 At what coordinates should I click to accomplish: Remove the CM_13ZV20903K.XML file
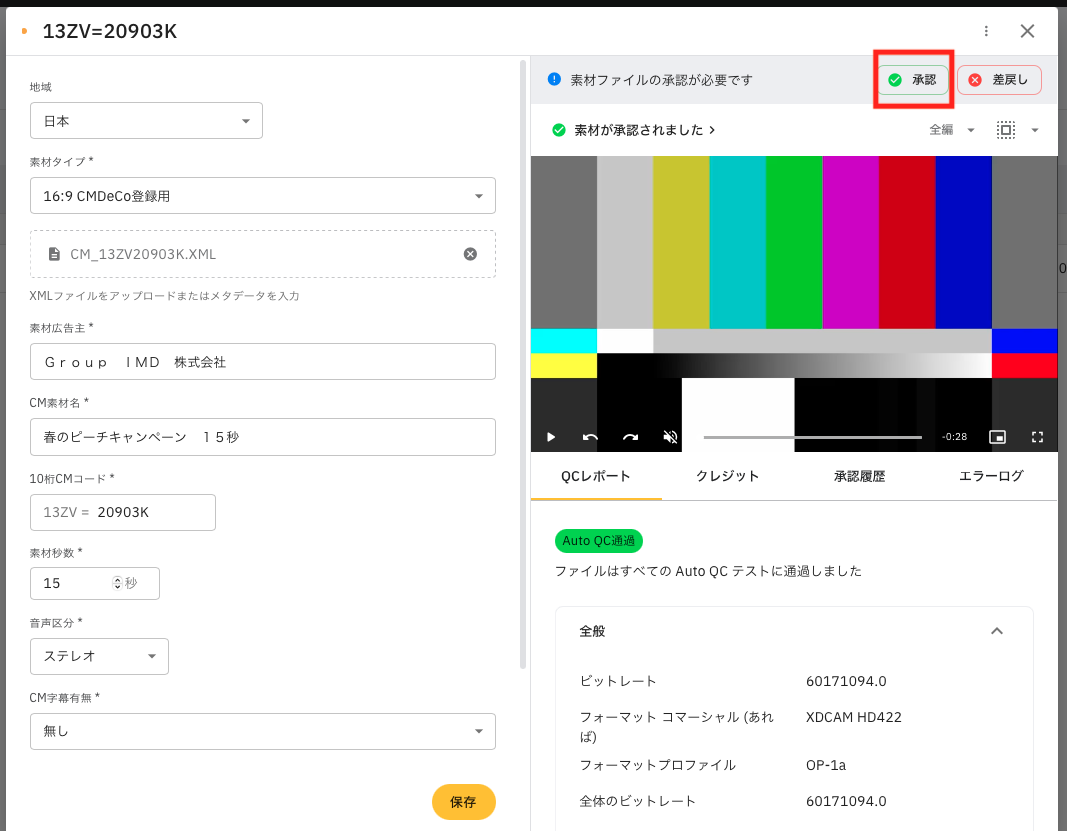point(470,254)
